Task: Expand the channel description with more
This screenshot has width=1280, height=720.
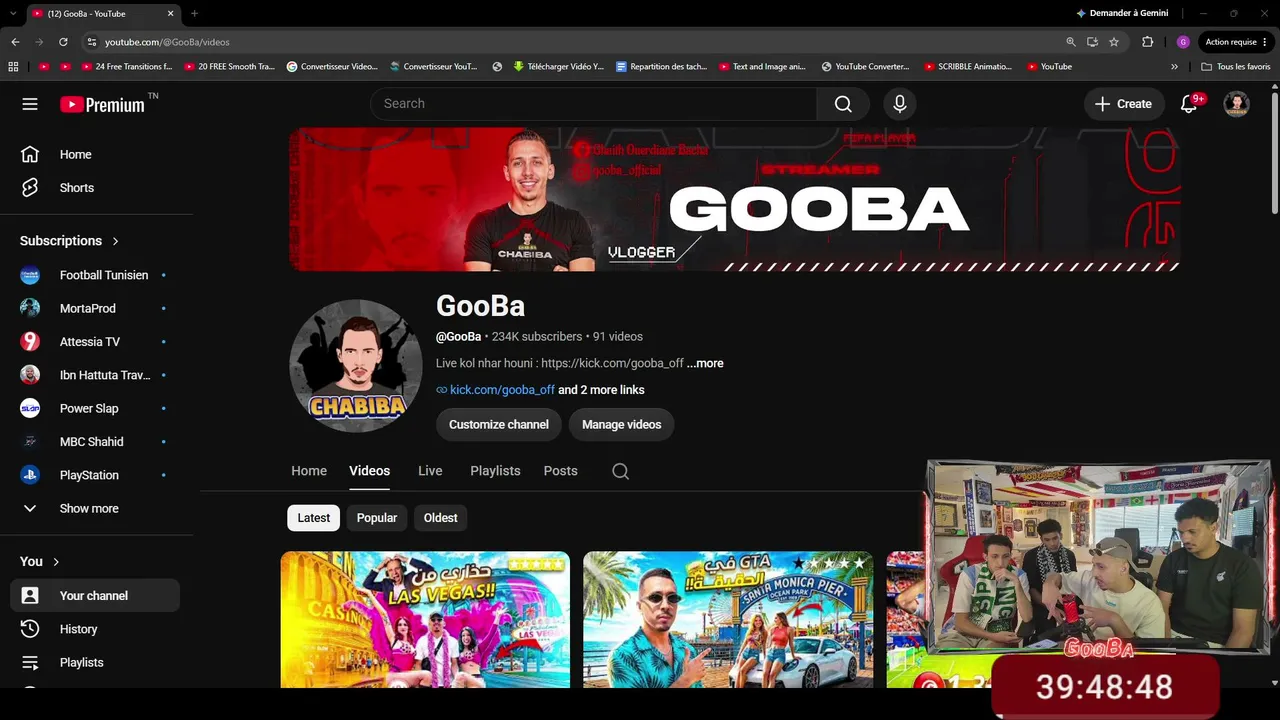Action: [x=705, y=363]
